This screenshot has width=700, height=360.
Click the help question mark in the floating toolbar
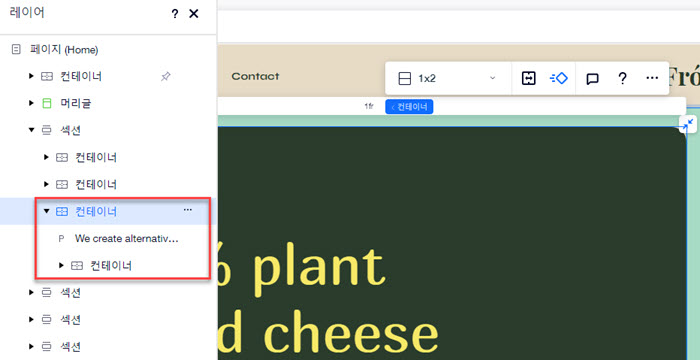622,78
